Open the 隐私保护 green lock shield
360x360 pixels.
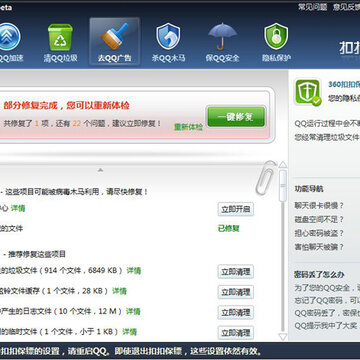[x=276, y=37]
